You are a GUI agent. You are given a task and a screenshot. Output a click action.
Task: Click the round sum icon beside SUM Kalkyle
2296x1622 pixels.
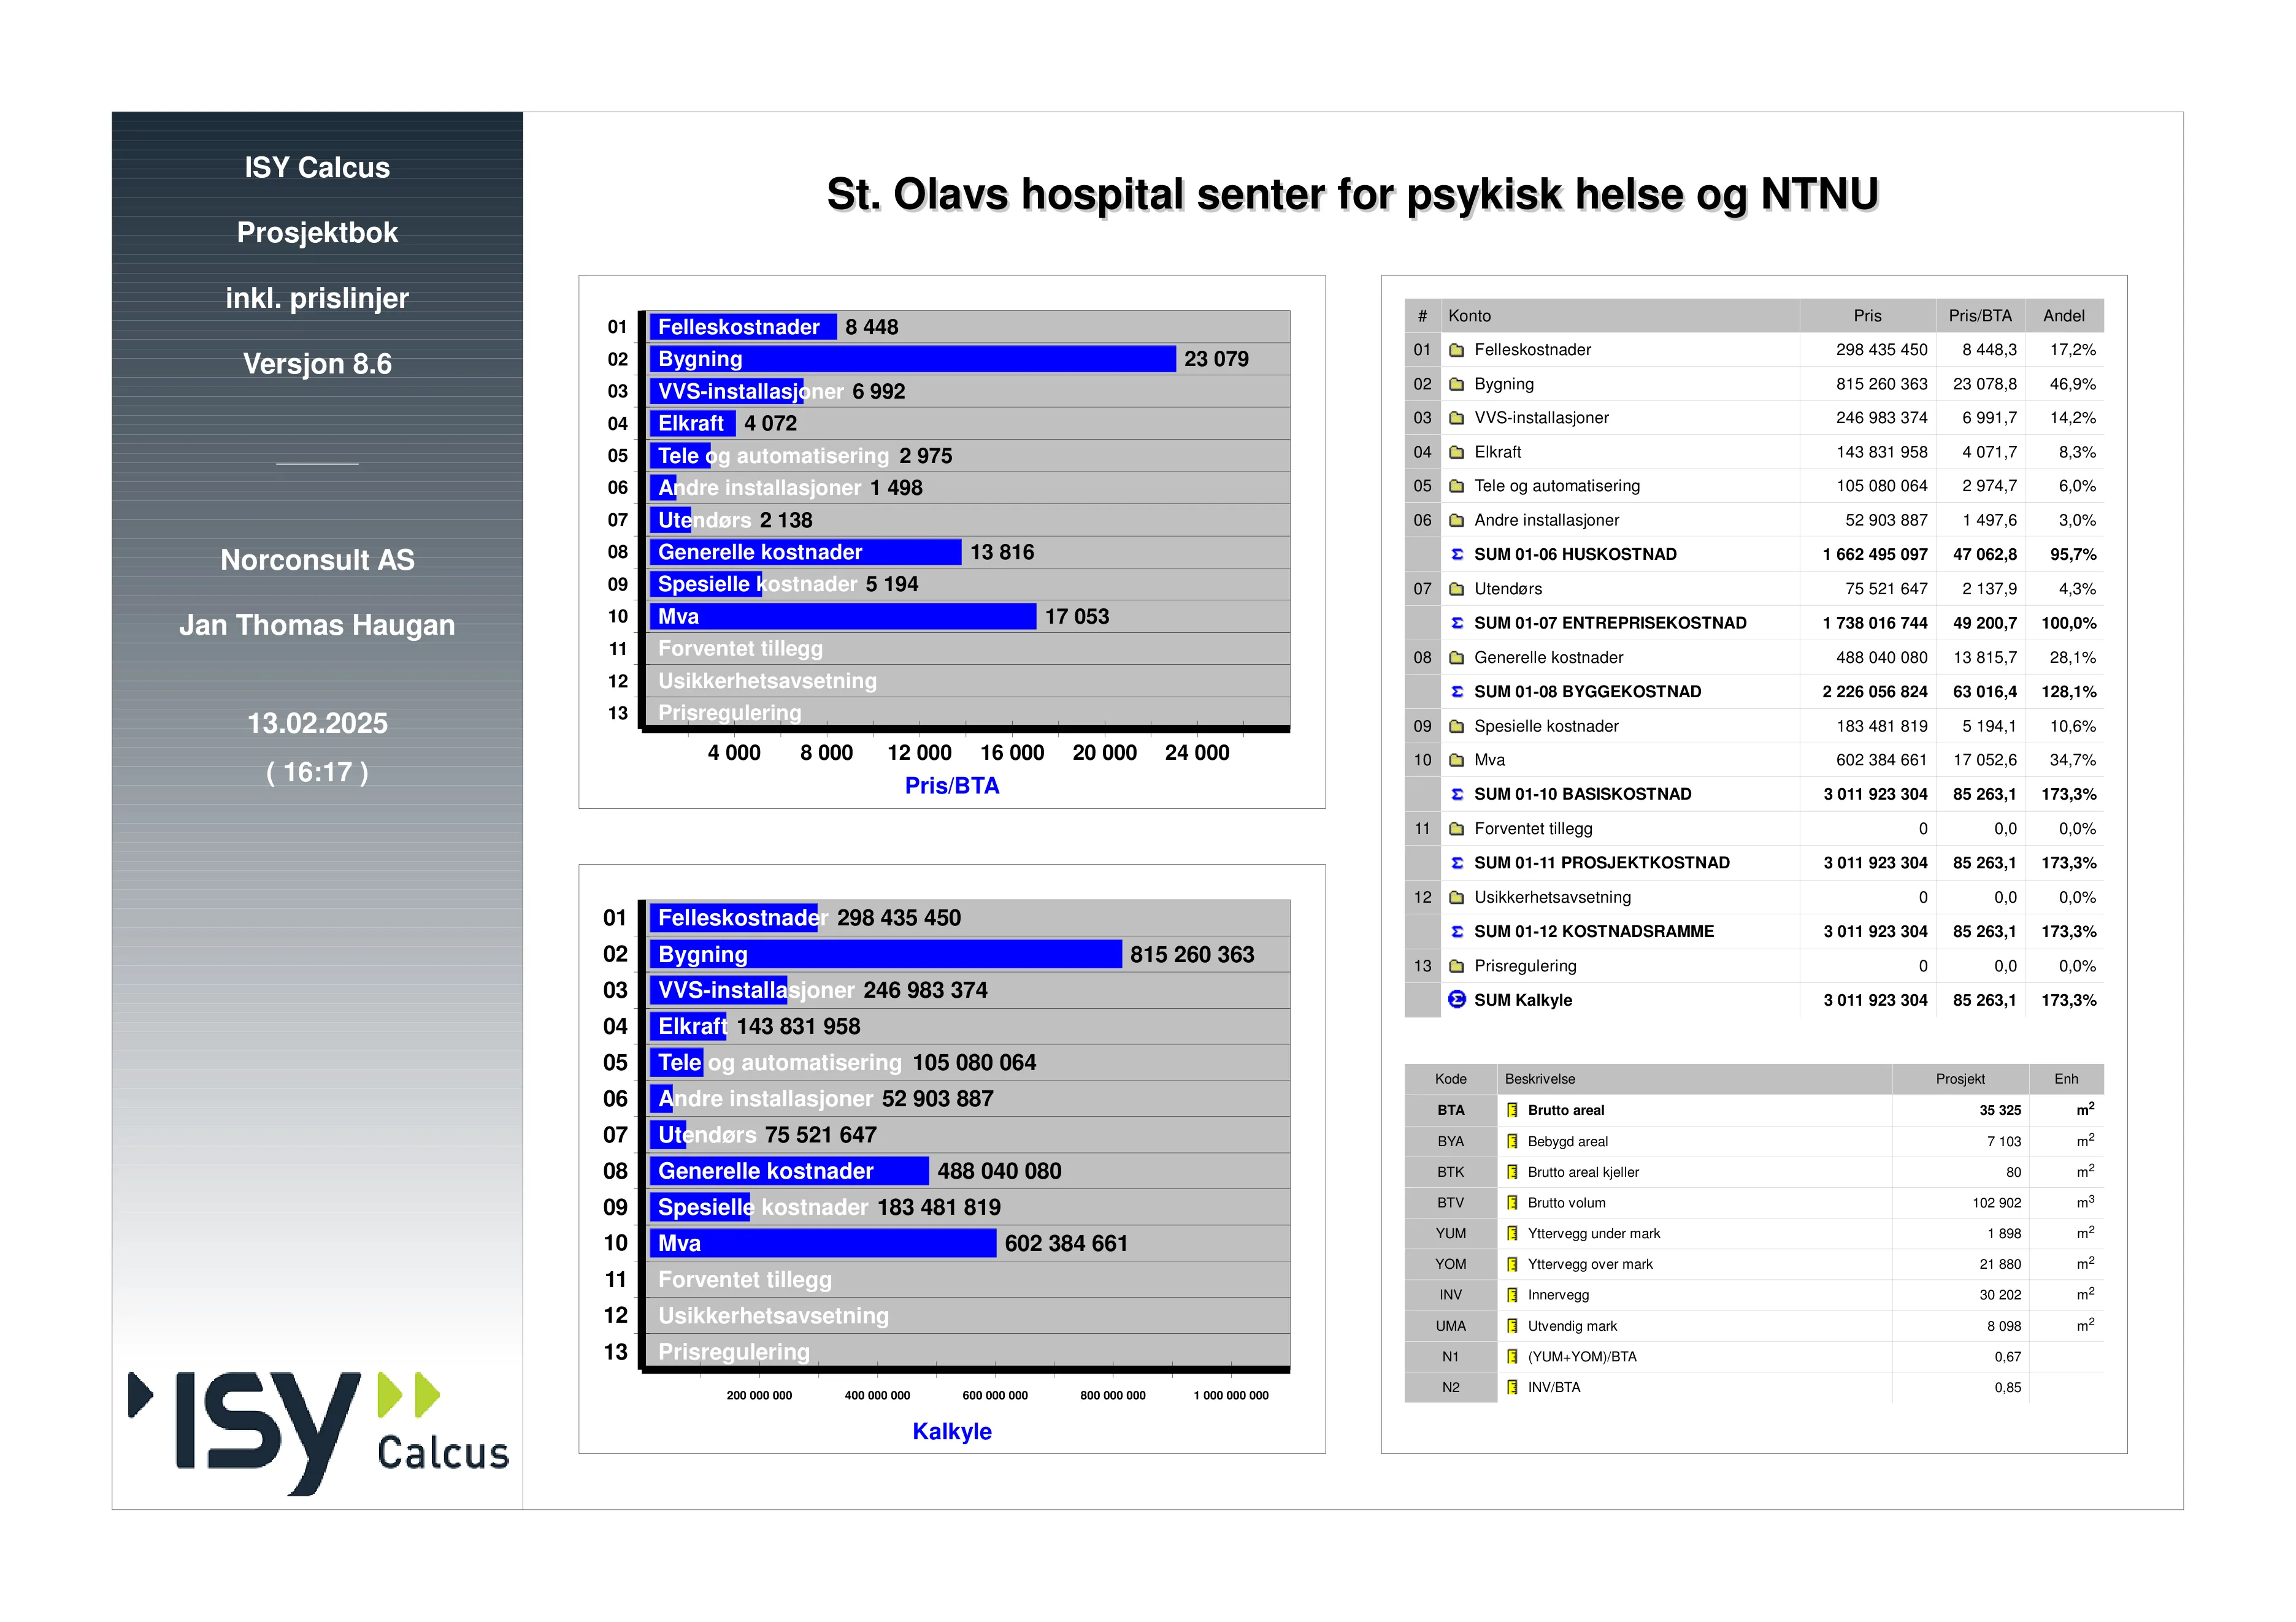[x=1457, y=999]
